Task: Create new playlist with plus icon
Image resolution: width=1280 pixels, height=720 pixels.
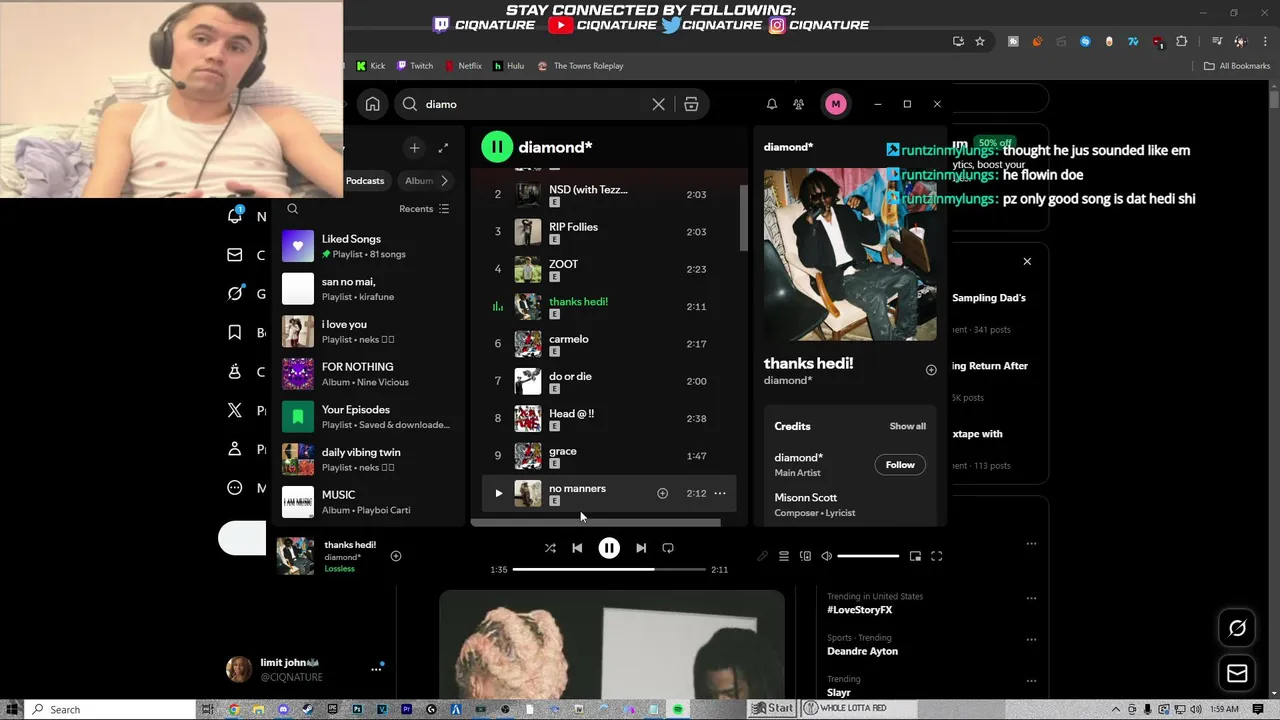Action: (x=414, y=148)
